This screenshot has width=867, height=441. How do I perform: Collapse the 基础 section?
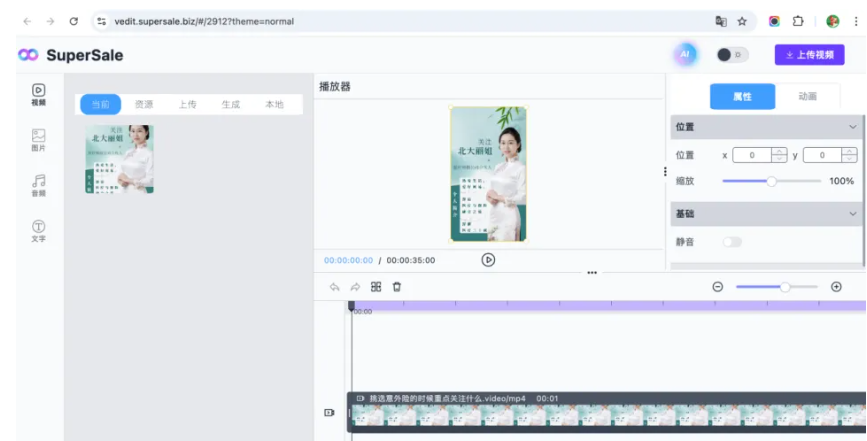tap(852, 214)
